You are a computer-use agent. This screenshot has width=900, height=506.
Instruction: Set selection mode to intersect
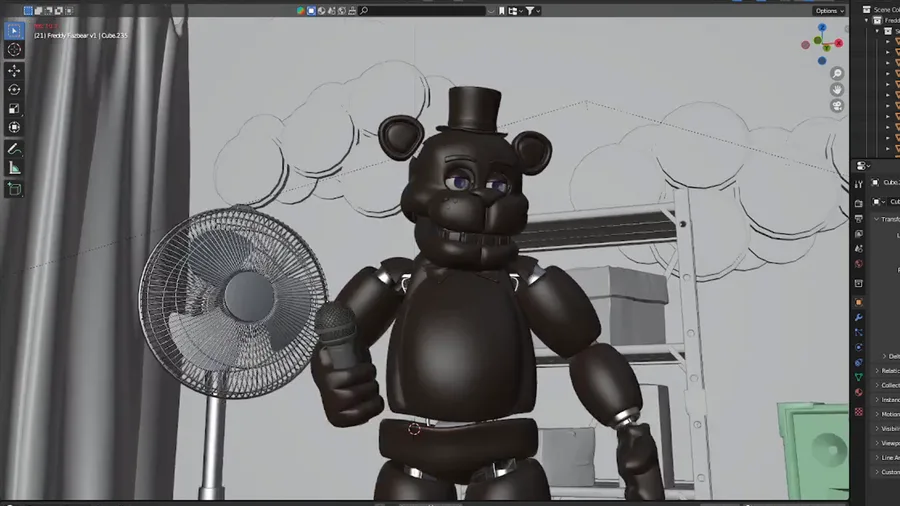pyautogui.click(x=69, y=10)
